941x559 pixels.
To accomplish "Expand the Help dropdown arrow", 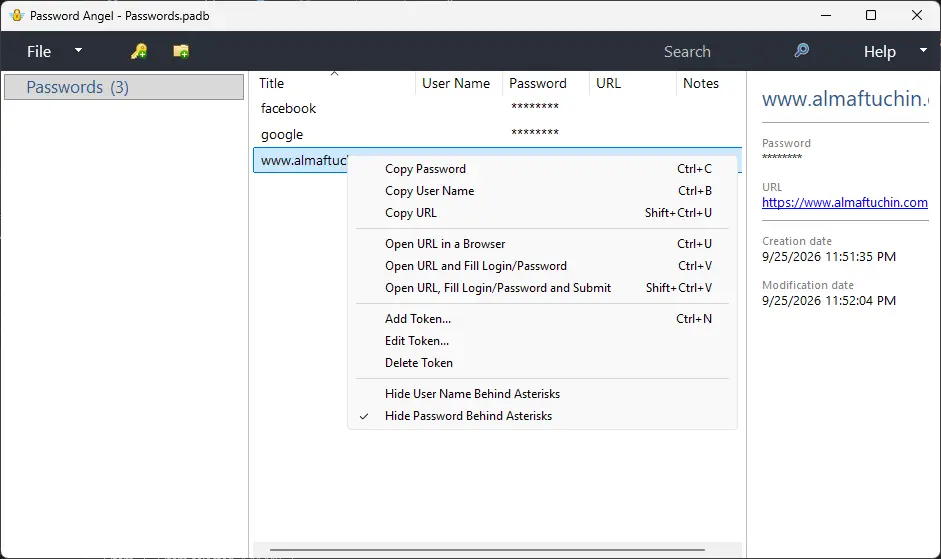I will pos(923,50).
